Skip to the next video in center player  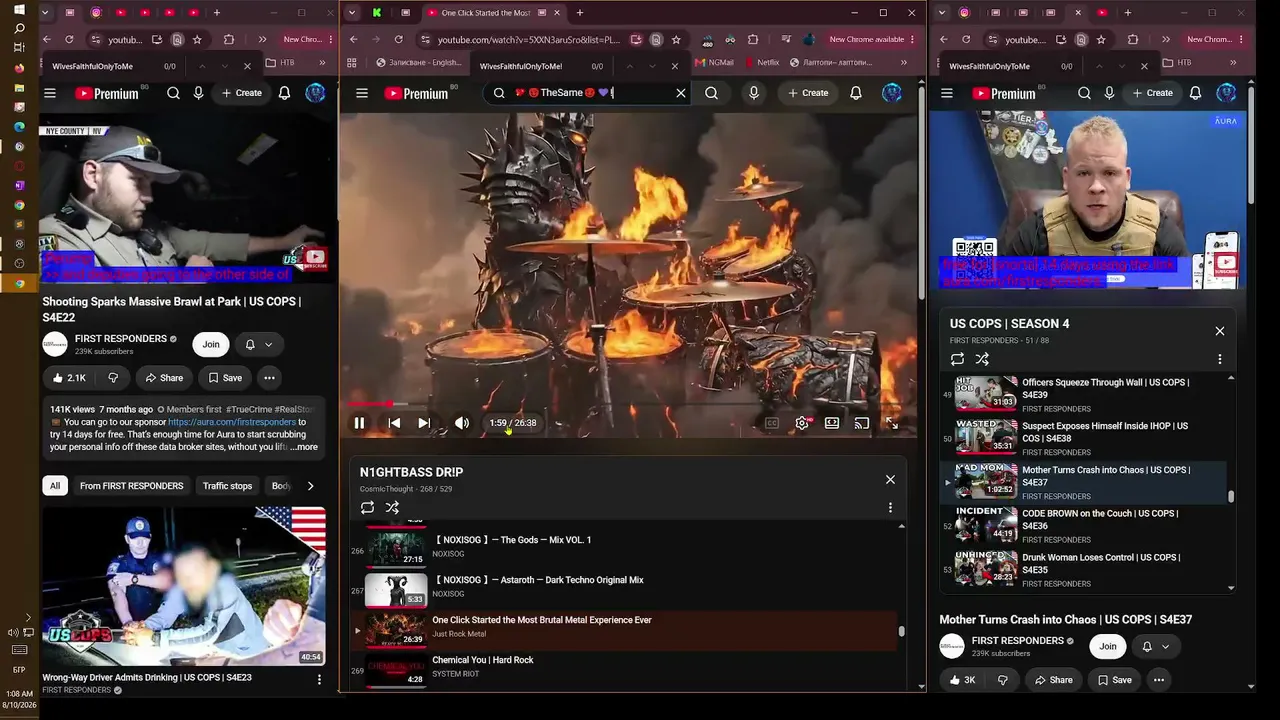pyautogui.click(x=424, y=423)
